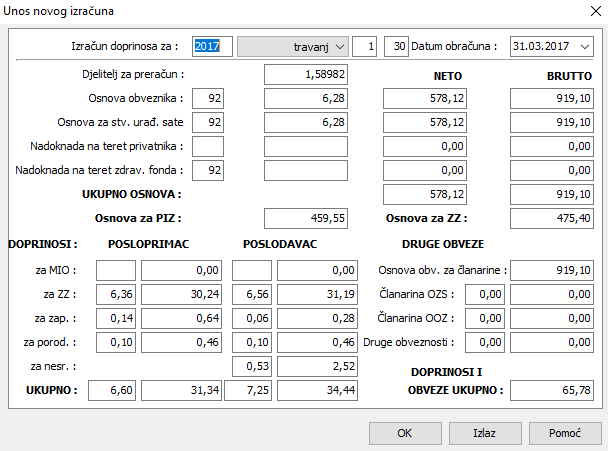Click the period end day field showing 30
The height and width of the screenshot is (451, 608).
click(398, 47)
